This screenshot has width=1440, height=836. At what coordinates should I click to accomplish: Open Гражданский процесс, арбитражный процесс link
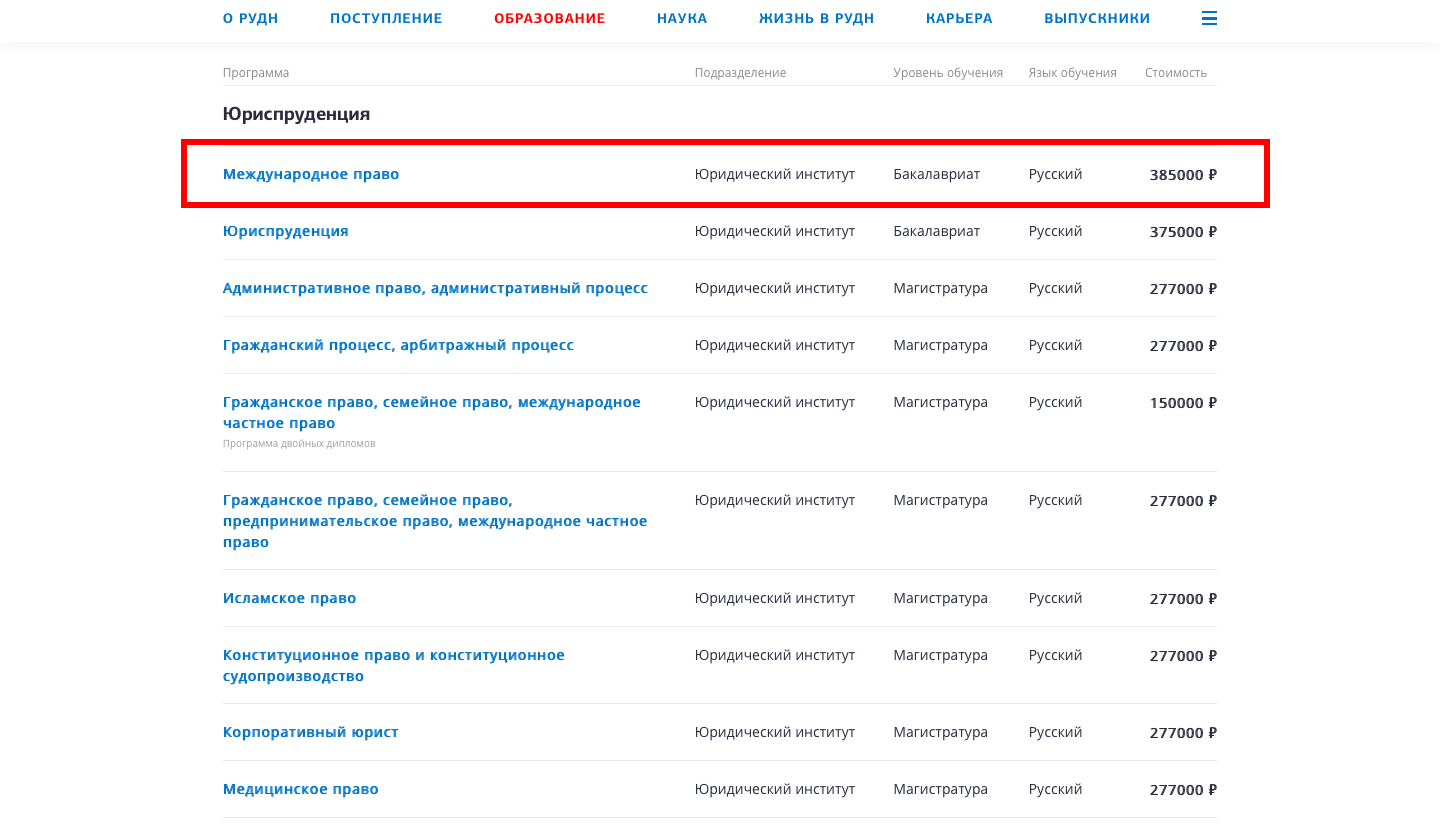coord(398,345)
